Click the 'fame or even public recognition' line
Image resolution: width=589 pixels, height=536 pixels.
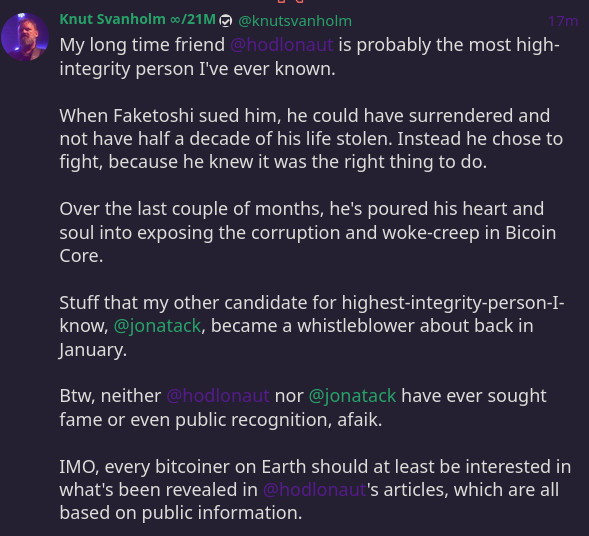(221, 420)
